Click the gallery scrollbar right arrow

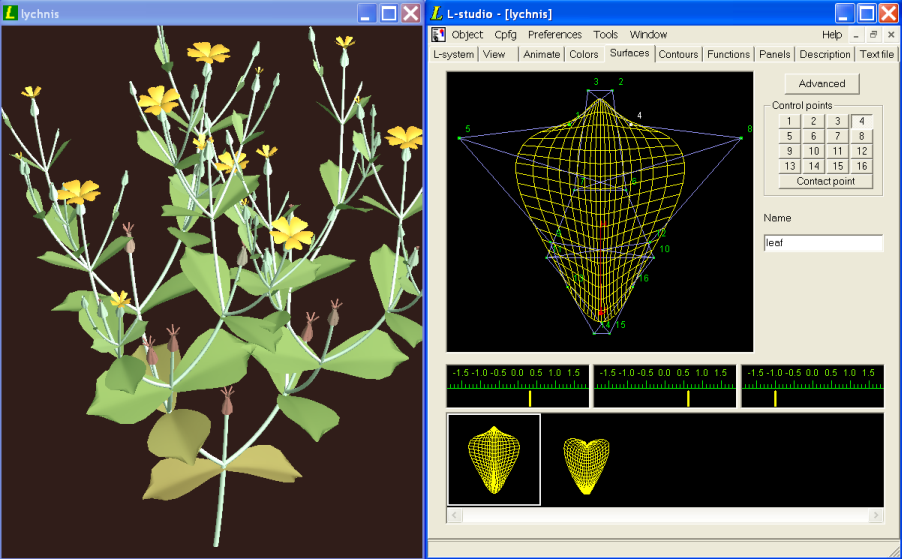pyautogui.click(x=876, y=515)
